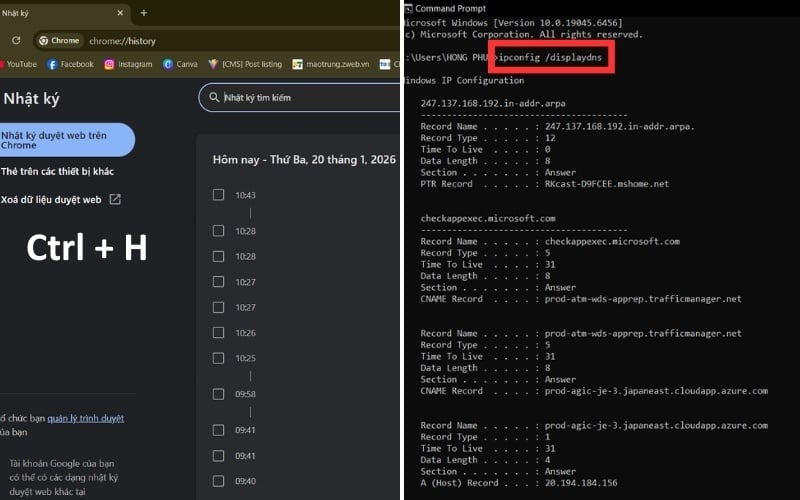
Task: Click the ipconfig /displaydns command text
Action: (550, 57)
